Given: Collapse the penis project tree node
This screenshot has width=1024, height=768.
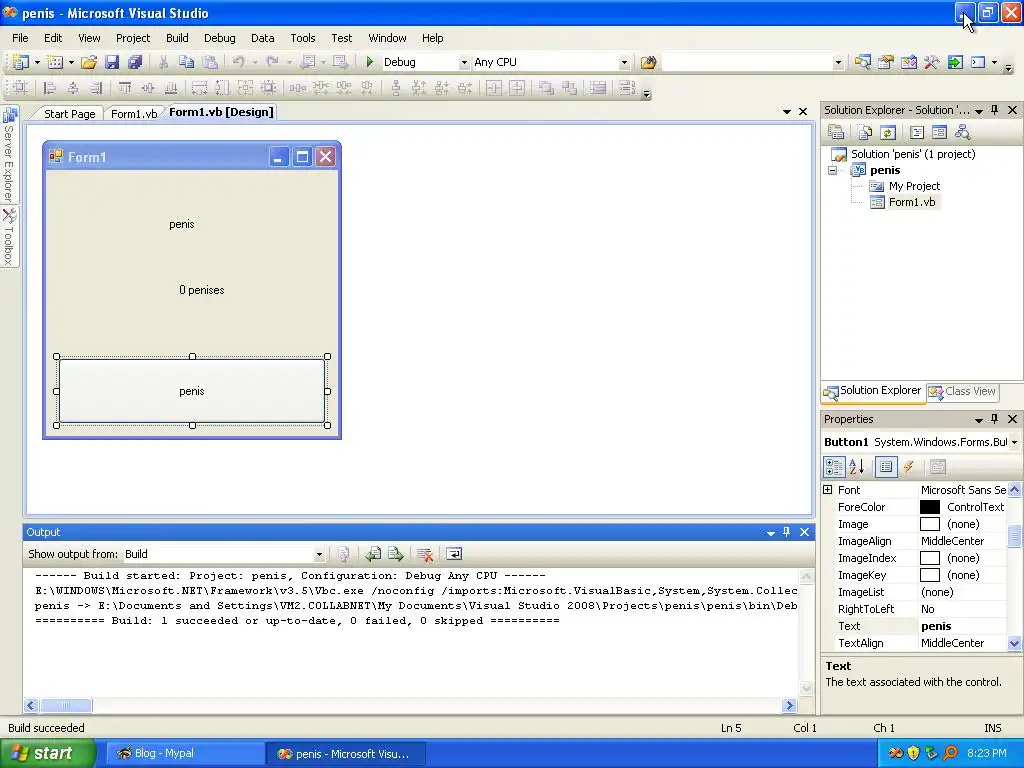Looking at the screenshot, I should click(x=833, y=170).
